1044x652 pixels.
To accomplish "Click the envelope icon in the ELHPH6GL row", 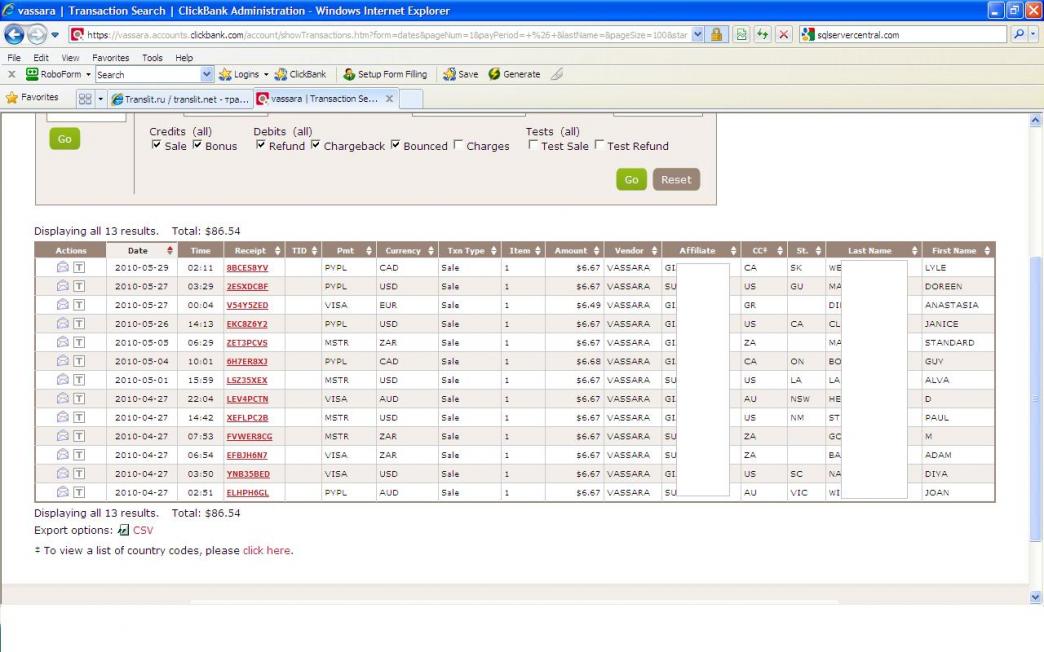I will (x=62, y=492).
